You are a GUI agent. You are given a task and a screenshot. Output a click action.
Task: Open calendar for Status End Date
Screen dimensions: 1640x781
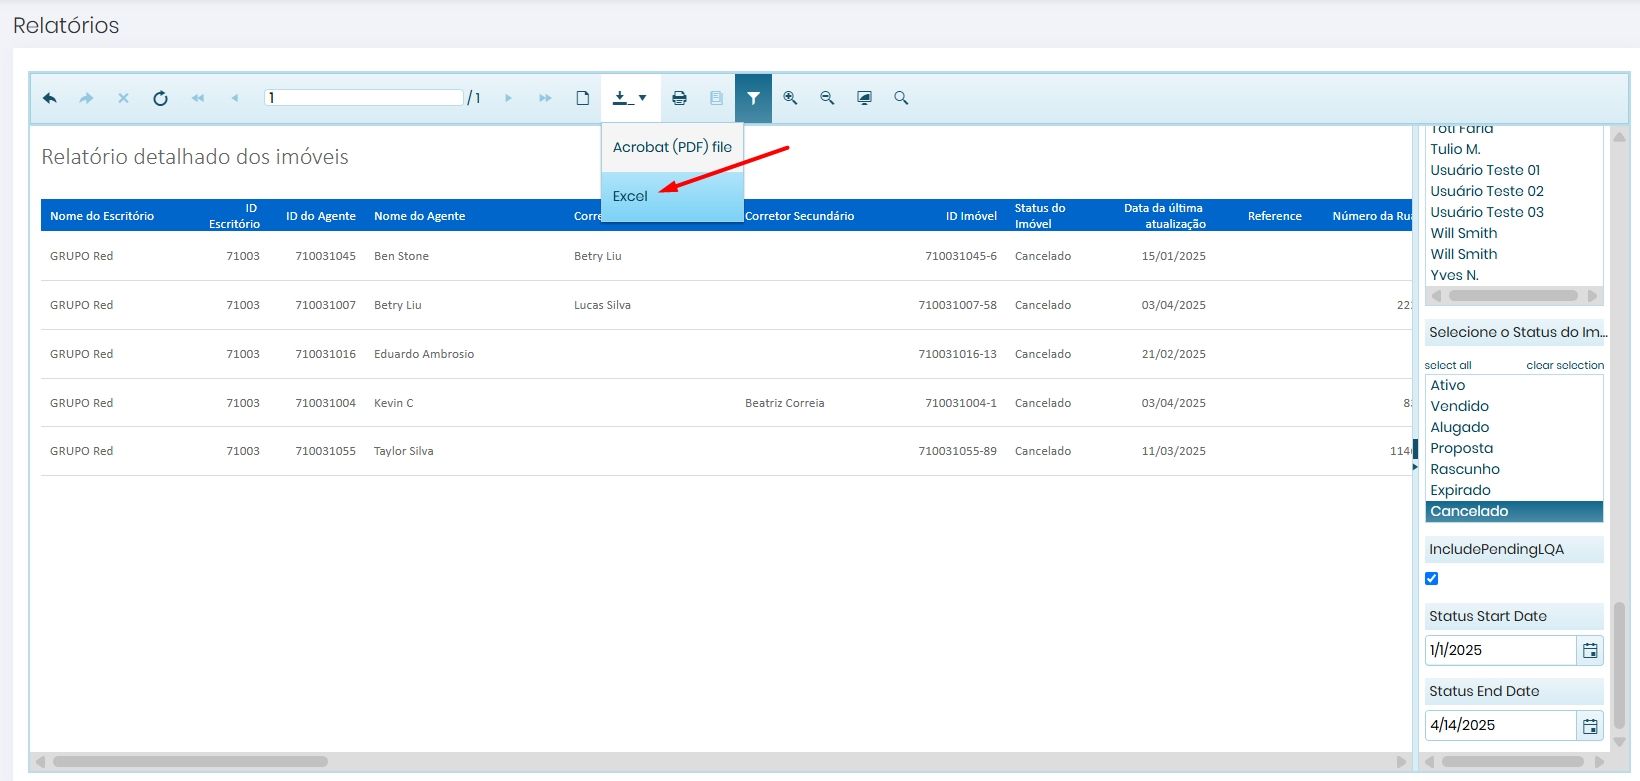pyautogui.click(x=1590, y=725)
